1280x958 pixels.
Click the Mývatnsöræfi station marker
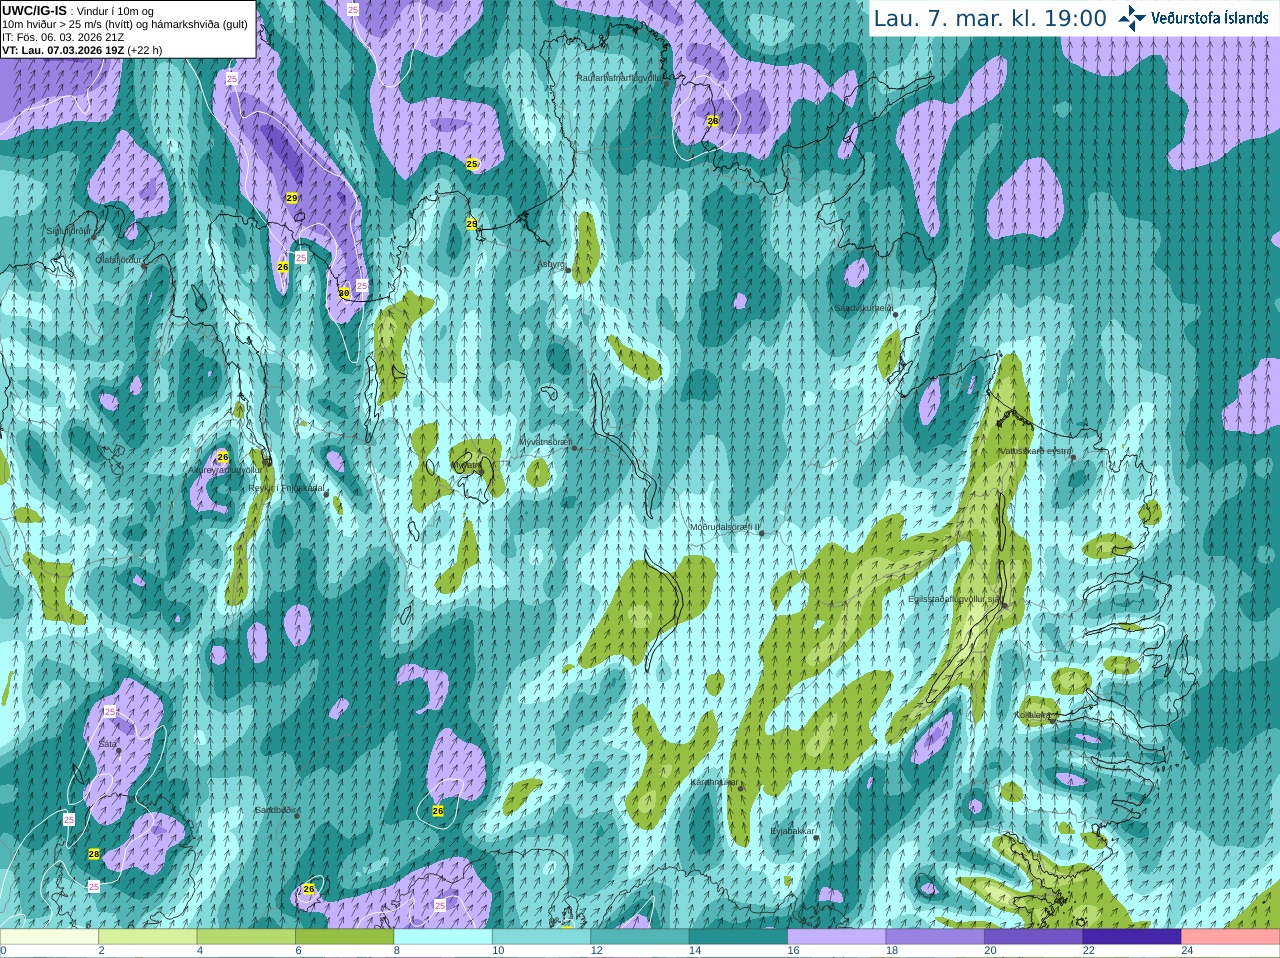(574, 447)
